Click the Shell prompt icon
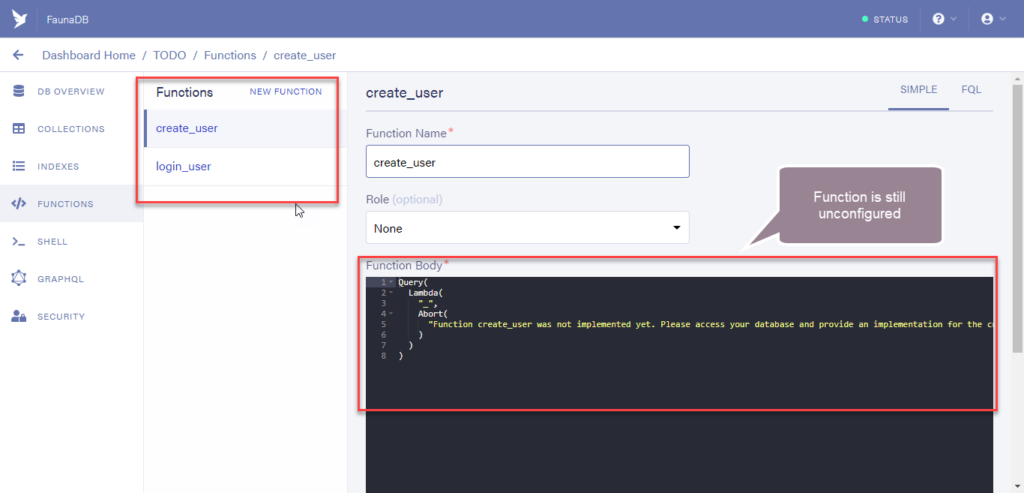This screenshot has height=493, width=1024. click(x=19, y=242)
